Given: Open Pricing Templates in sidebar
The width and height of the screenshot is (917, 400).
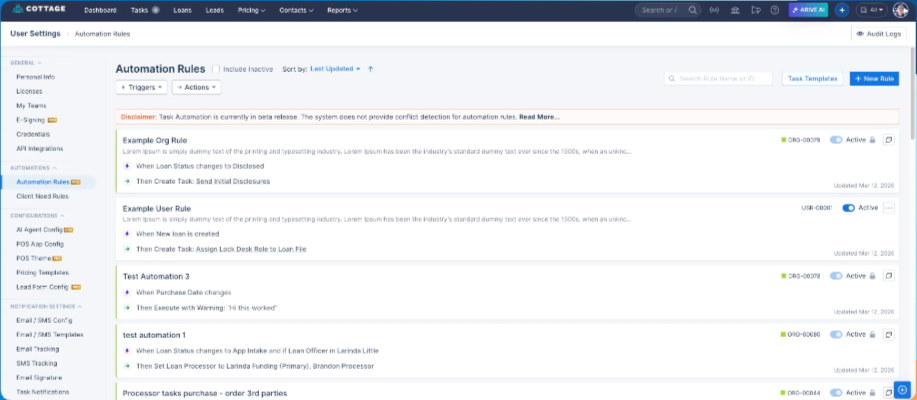Looking at the screenshot, I should point(43,273).
